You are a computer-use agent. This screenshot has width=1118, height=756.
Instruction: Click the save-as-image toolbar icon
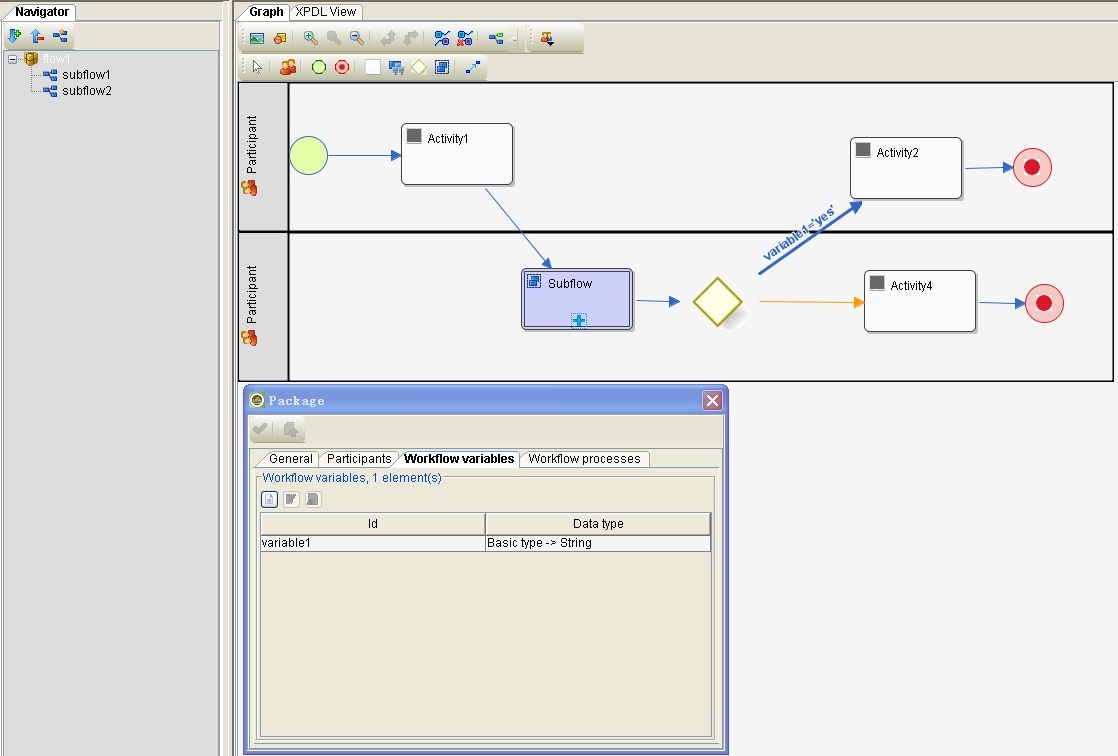(257, 38)
